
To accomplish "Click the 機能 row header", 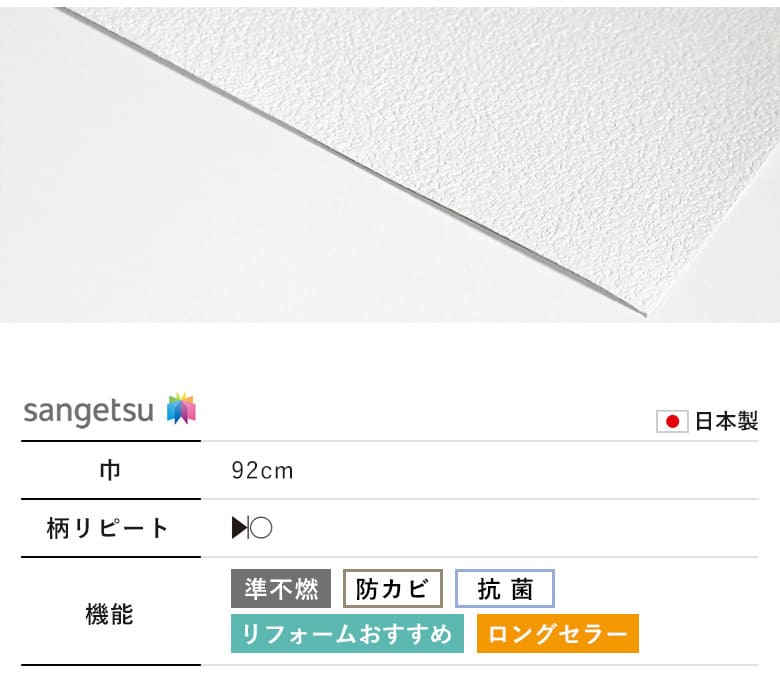I will coord(109,614).
